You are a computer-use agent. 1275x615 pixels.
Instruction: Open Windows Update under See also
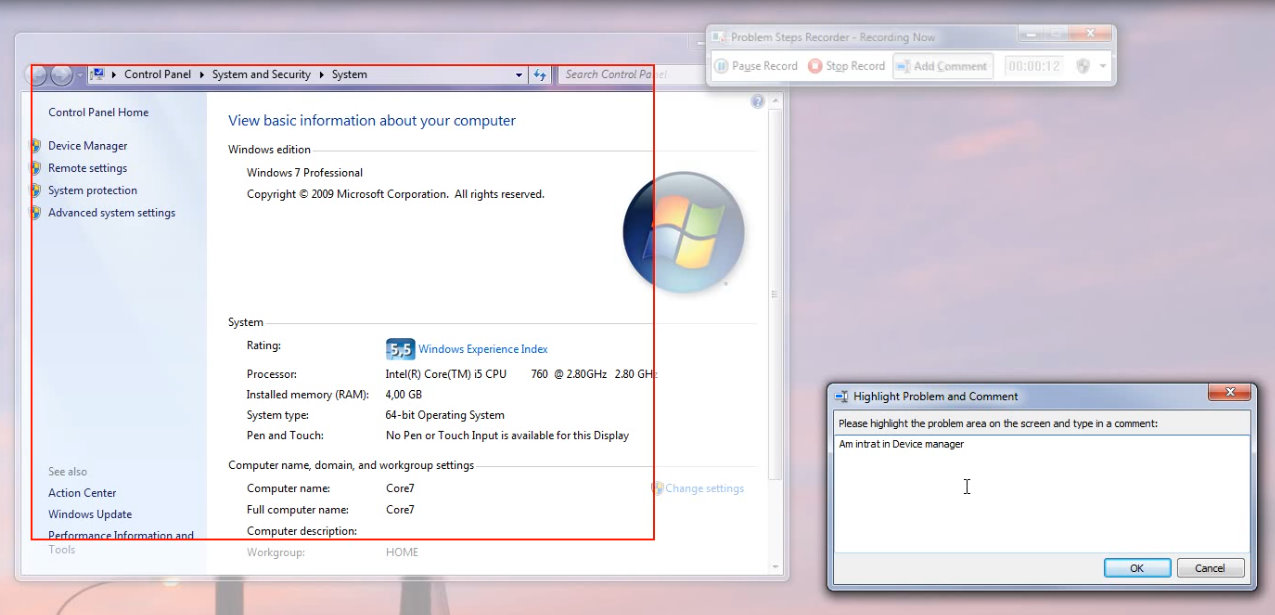90,514
